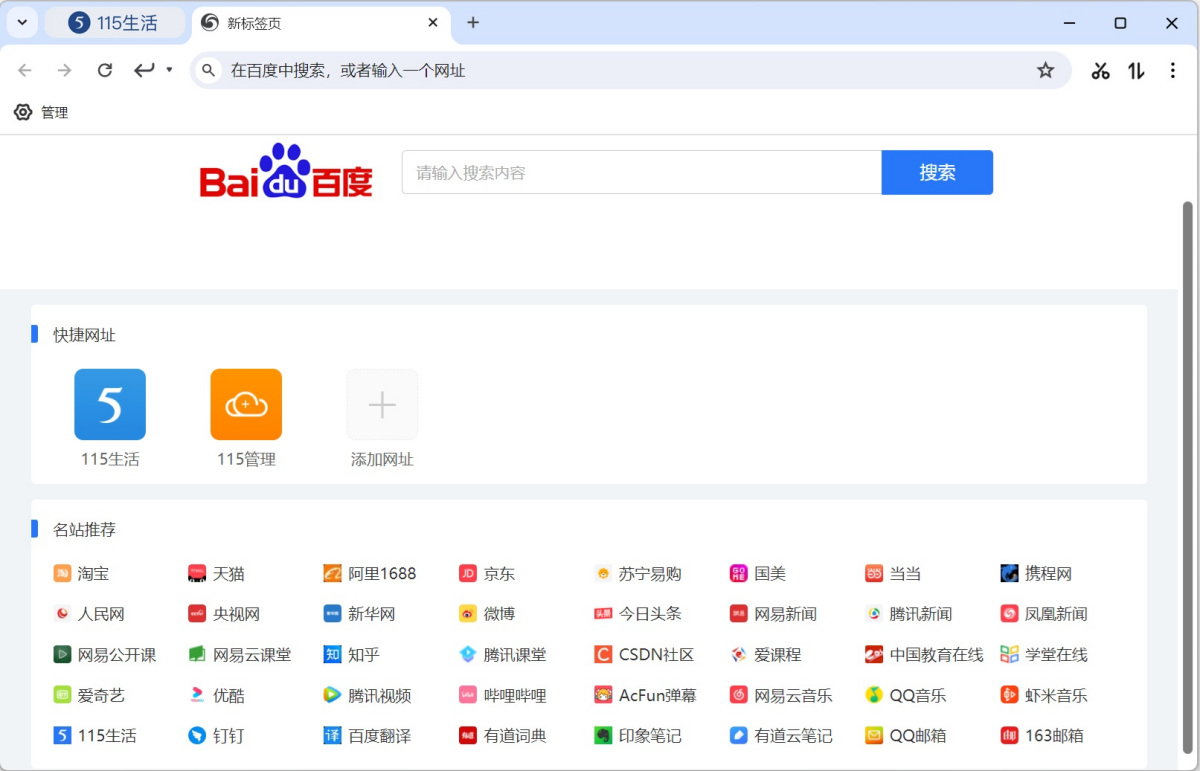Open the orange 115管理 cloud tile
Screen dimensions: 1200x771
tap(246, 405)
